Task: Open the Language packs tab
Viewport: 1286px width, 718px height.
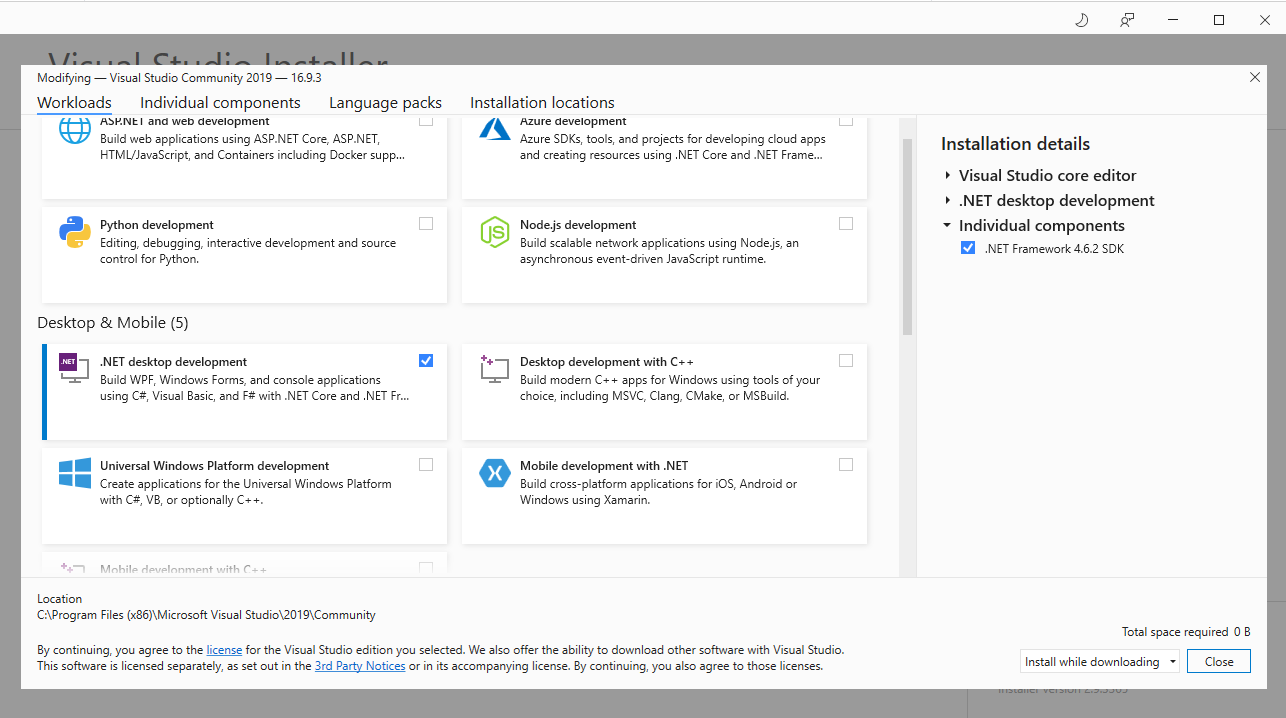Action: point(385,102)
